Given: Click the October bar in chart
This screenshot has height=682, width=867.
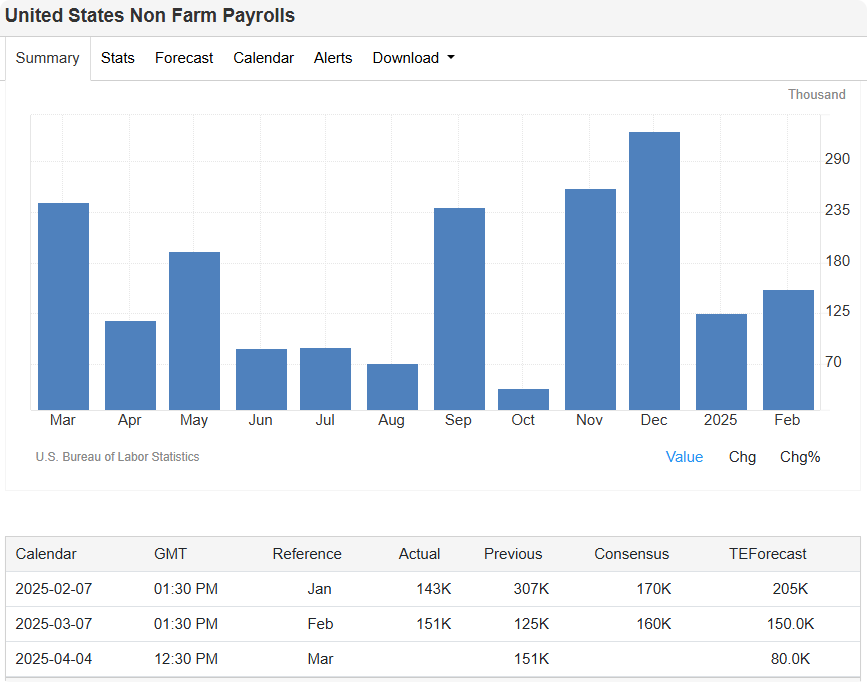Looking at the screenshot, I should coord(523,399).
